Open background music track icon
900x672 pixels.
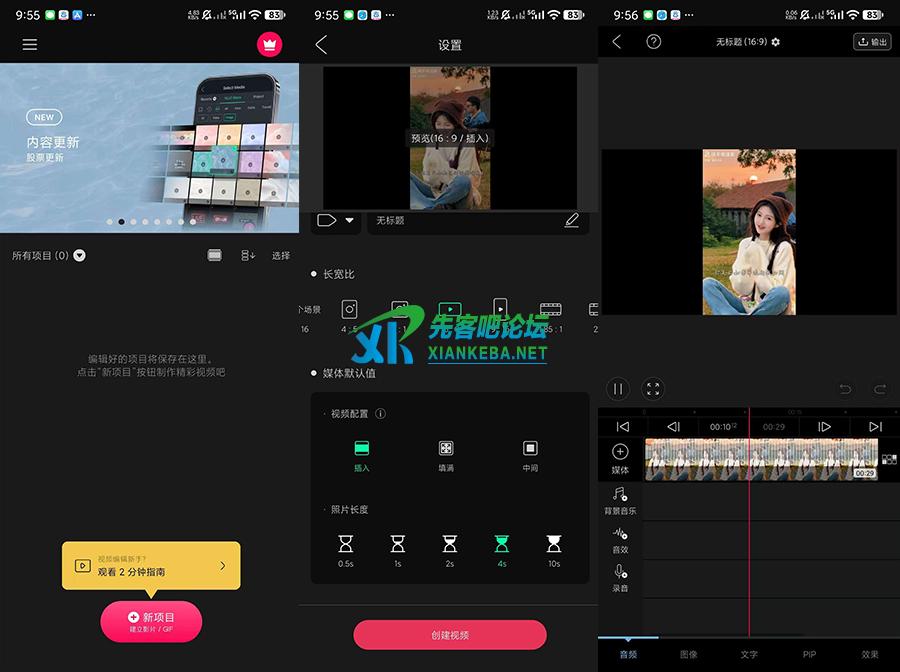click(x=620, y=496)
